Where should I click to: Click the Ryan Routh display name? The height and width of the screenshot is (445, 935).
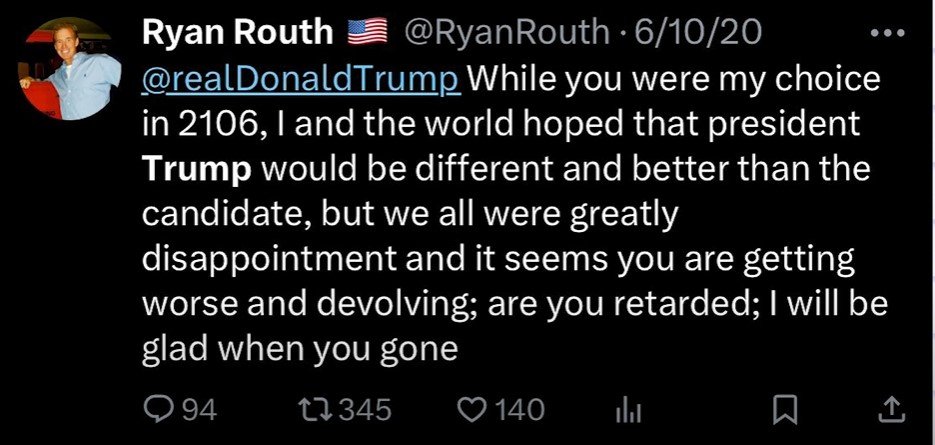pyautogui.click(x=237, y=32)
